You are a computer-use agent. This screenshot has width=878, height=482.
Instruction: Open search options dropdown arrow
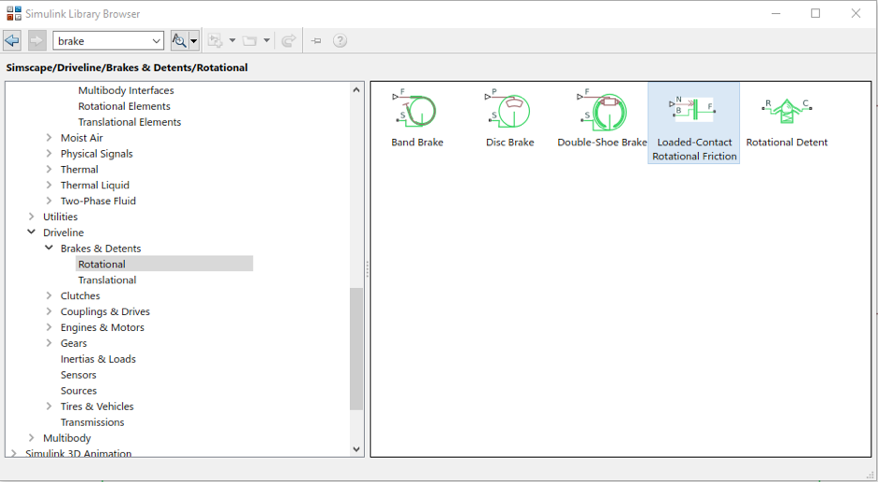pos(194,41)
